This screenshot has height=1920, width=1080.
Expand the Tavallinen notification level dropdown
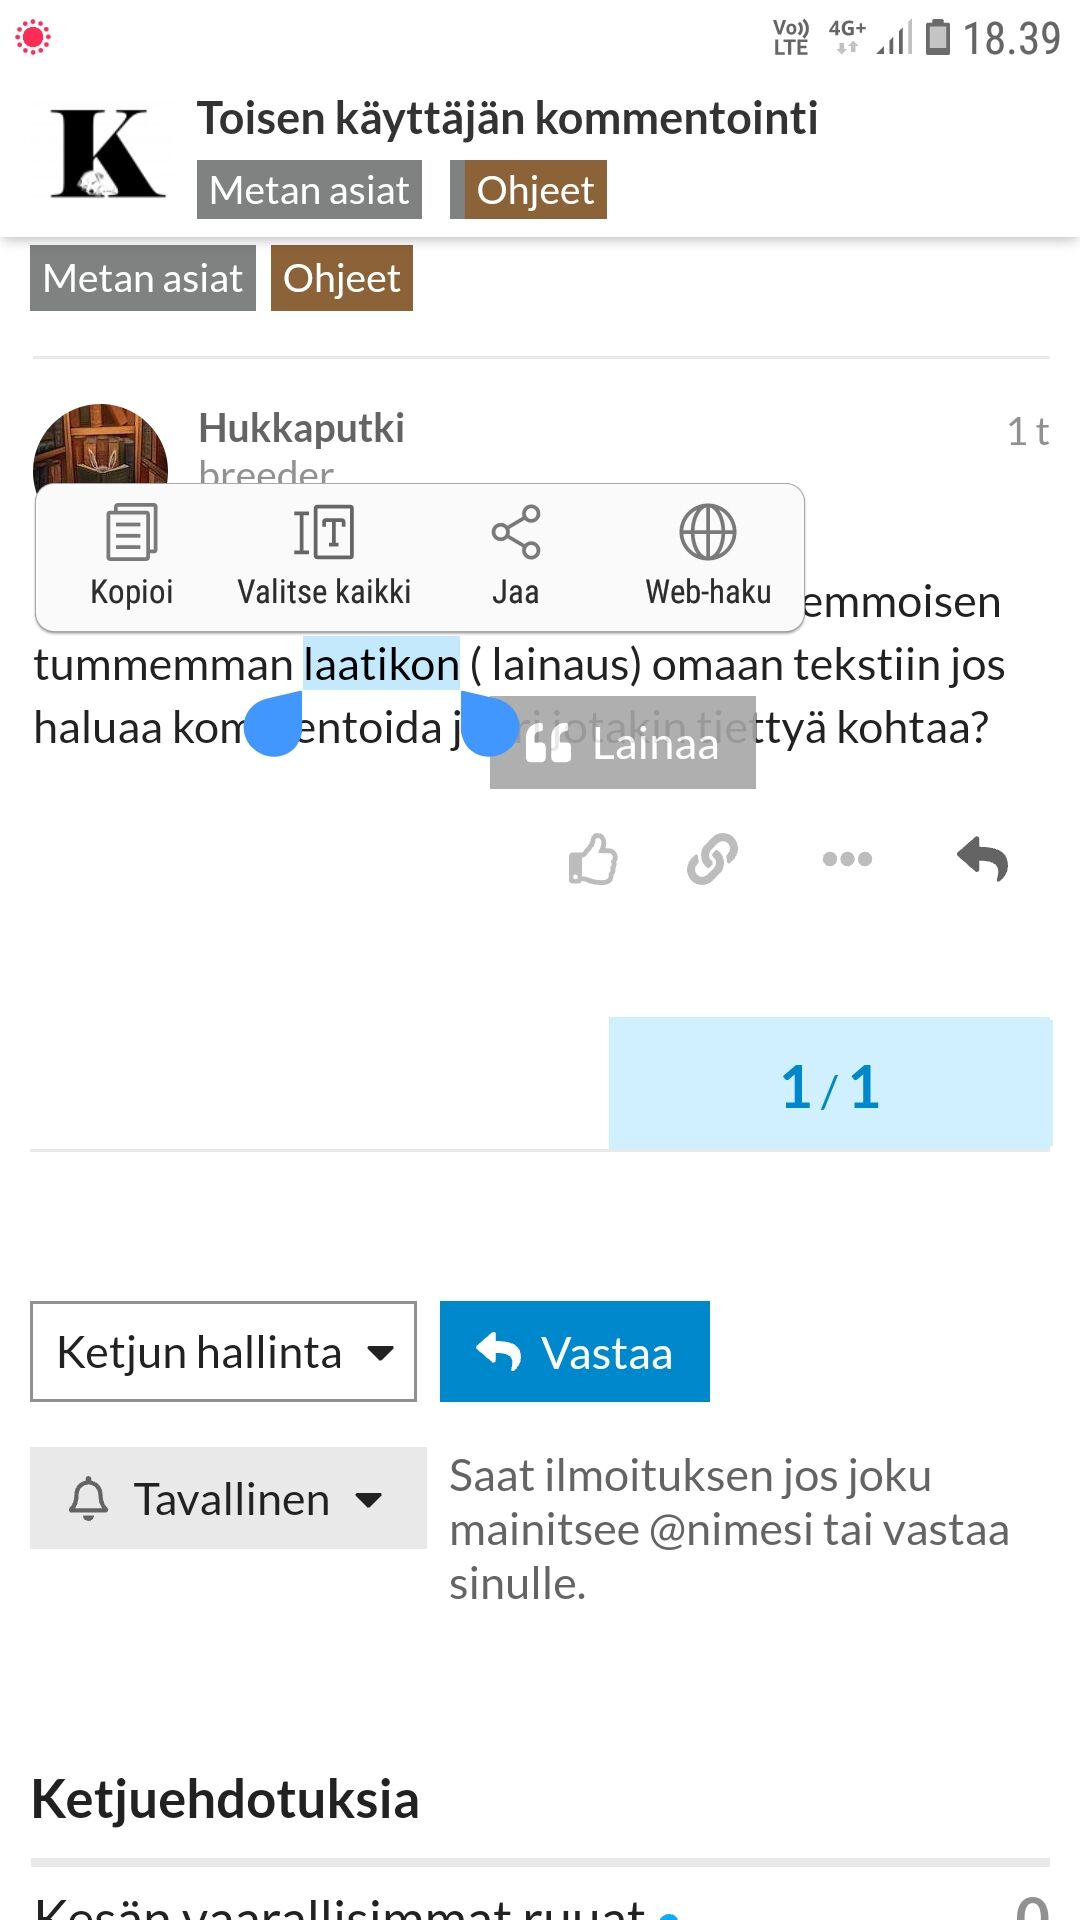pos(228,1498)
